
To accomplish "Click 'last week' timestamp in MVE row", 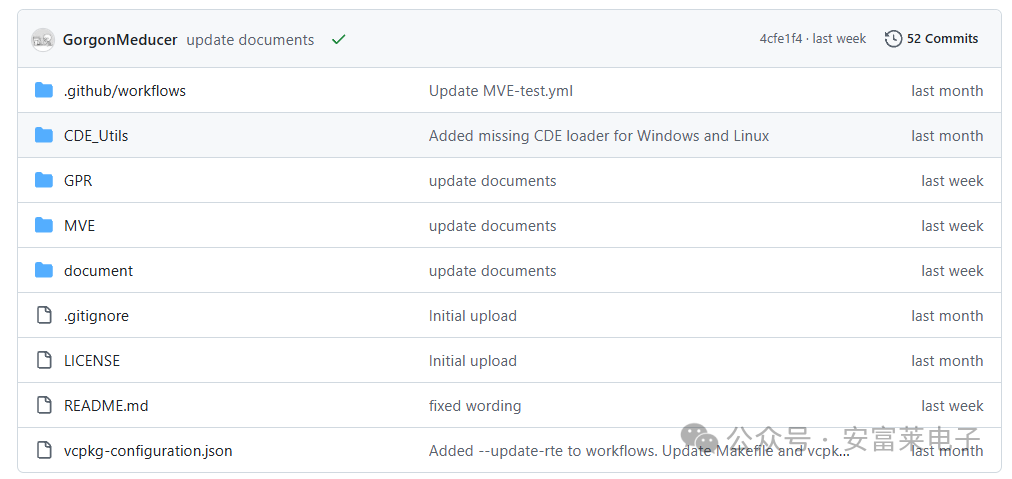I will pos(952,226).
